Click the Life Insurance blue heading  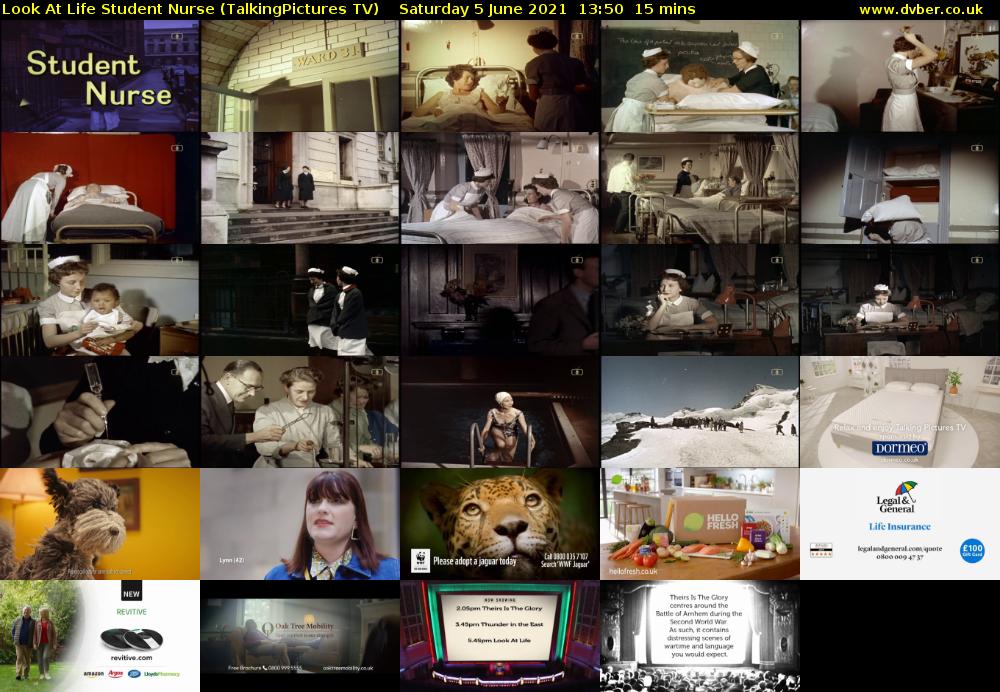[900, 527]
